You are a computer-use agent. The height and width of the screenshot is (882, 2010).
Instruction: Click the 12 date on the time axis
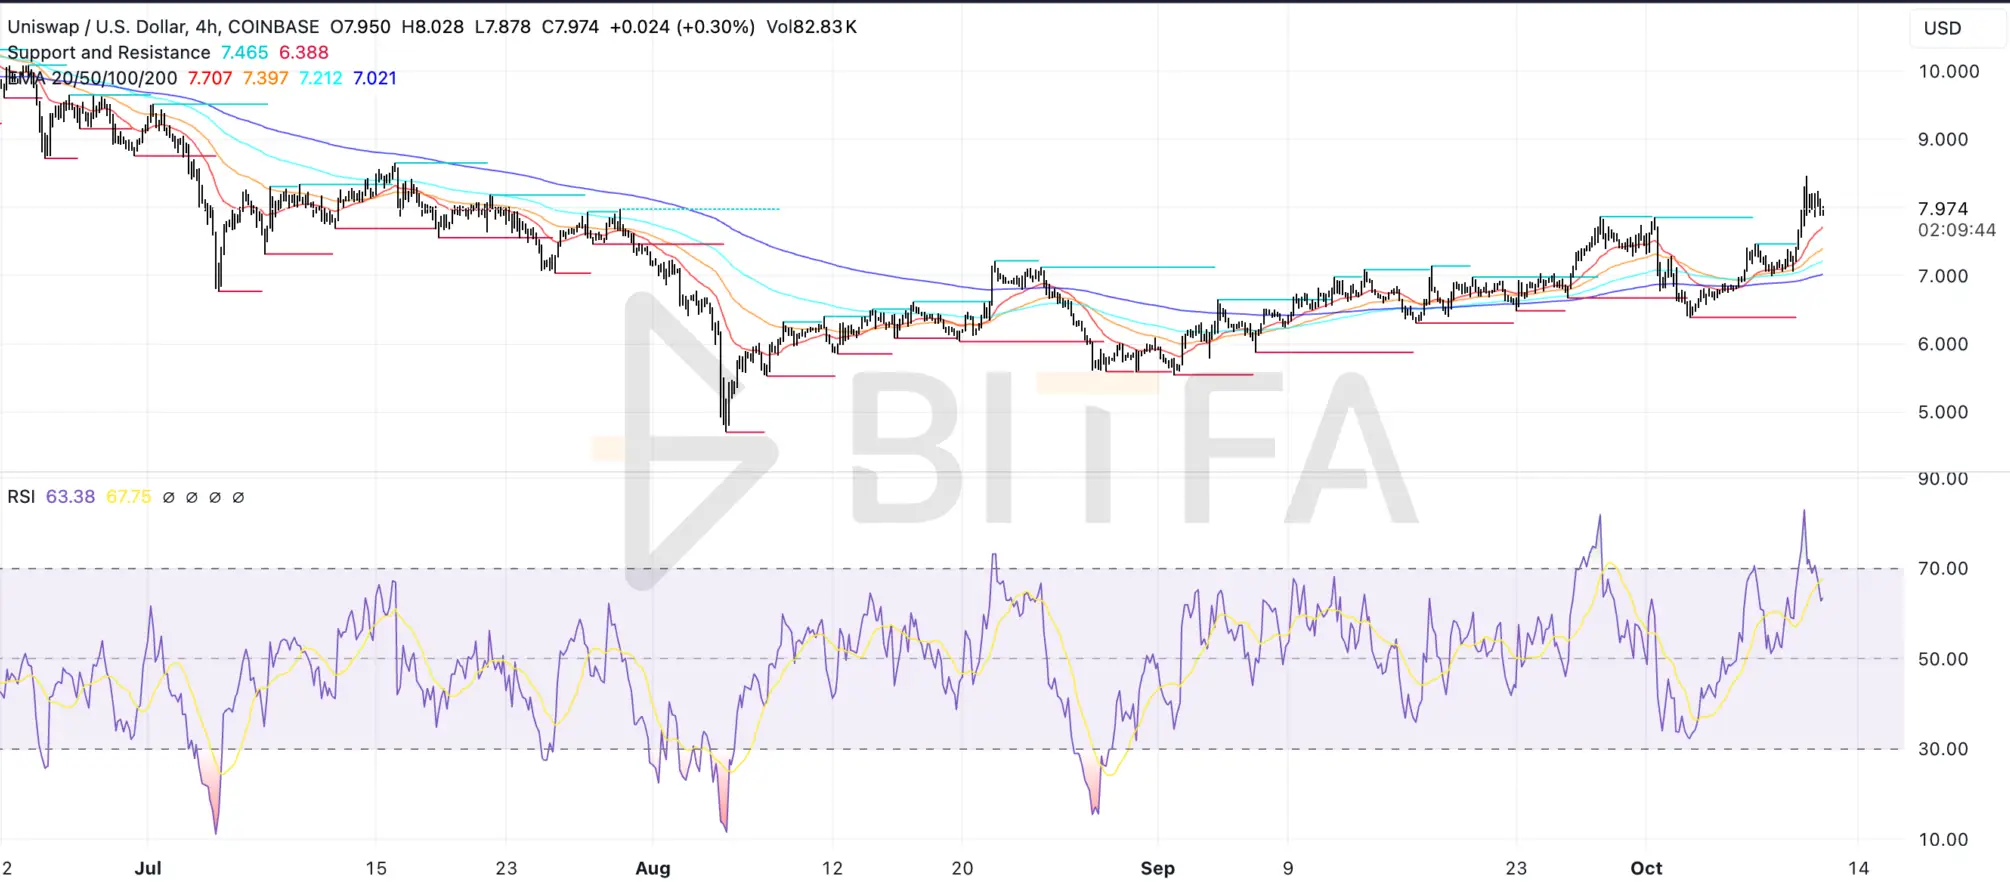[x=832, y=869]
